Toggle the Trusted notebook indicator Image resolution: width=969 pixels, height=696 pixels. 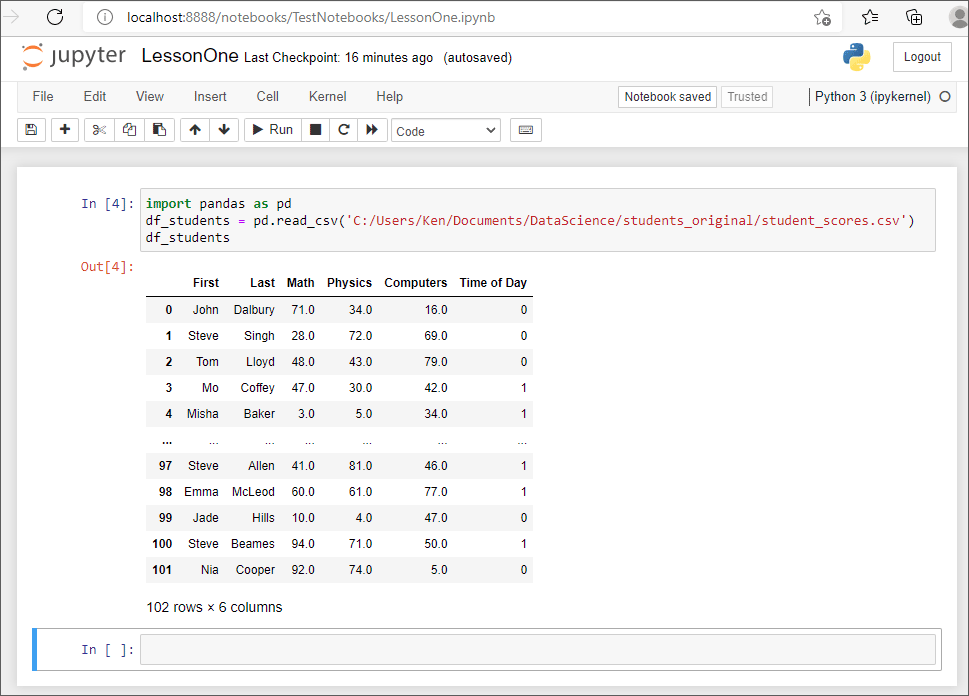coord(747,97)
